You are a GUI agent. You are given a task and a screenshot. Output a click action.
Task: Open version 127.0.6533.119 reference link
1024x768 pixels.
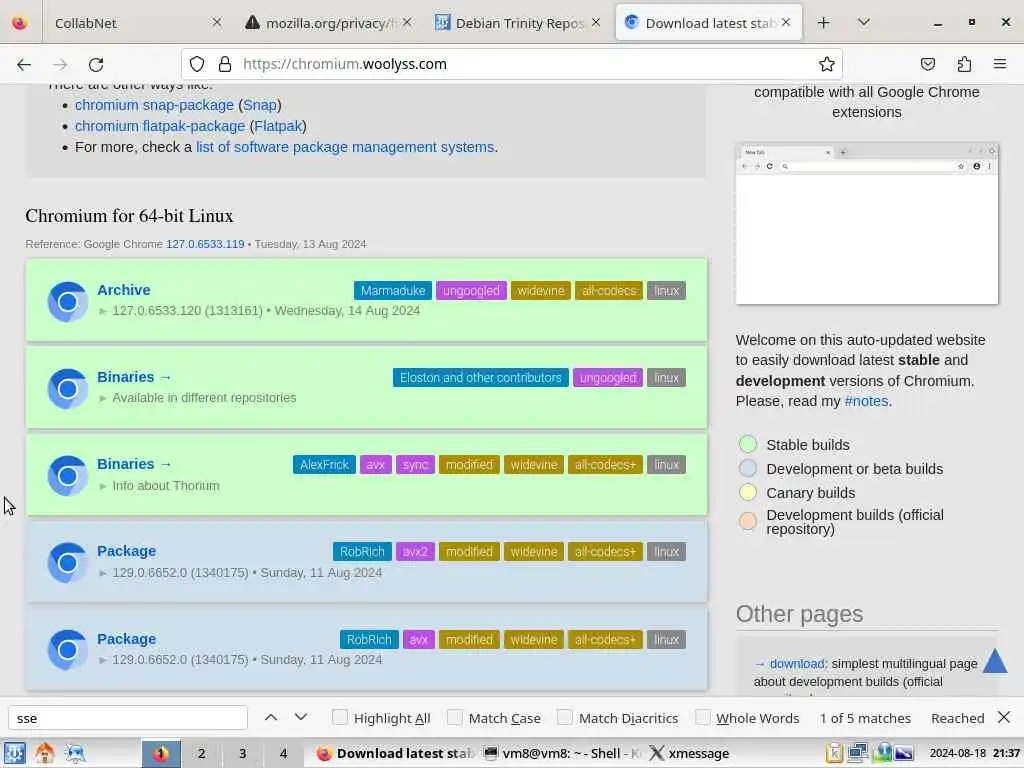coord(205,244)
